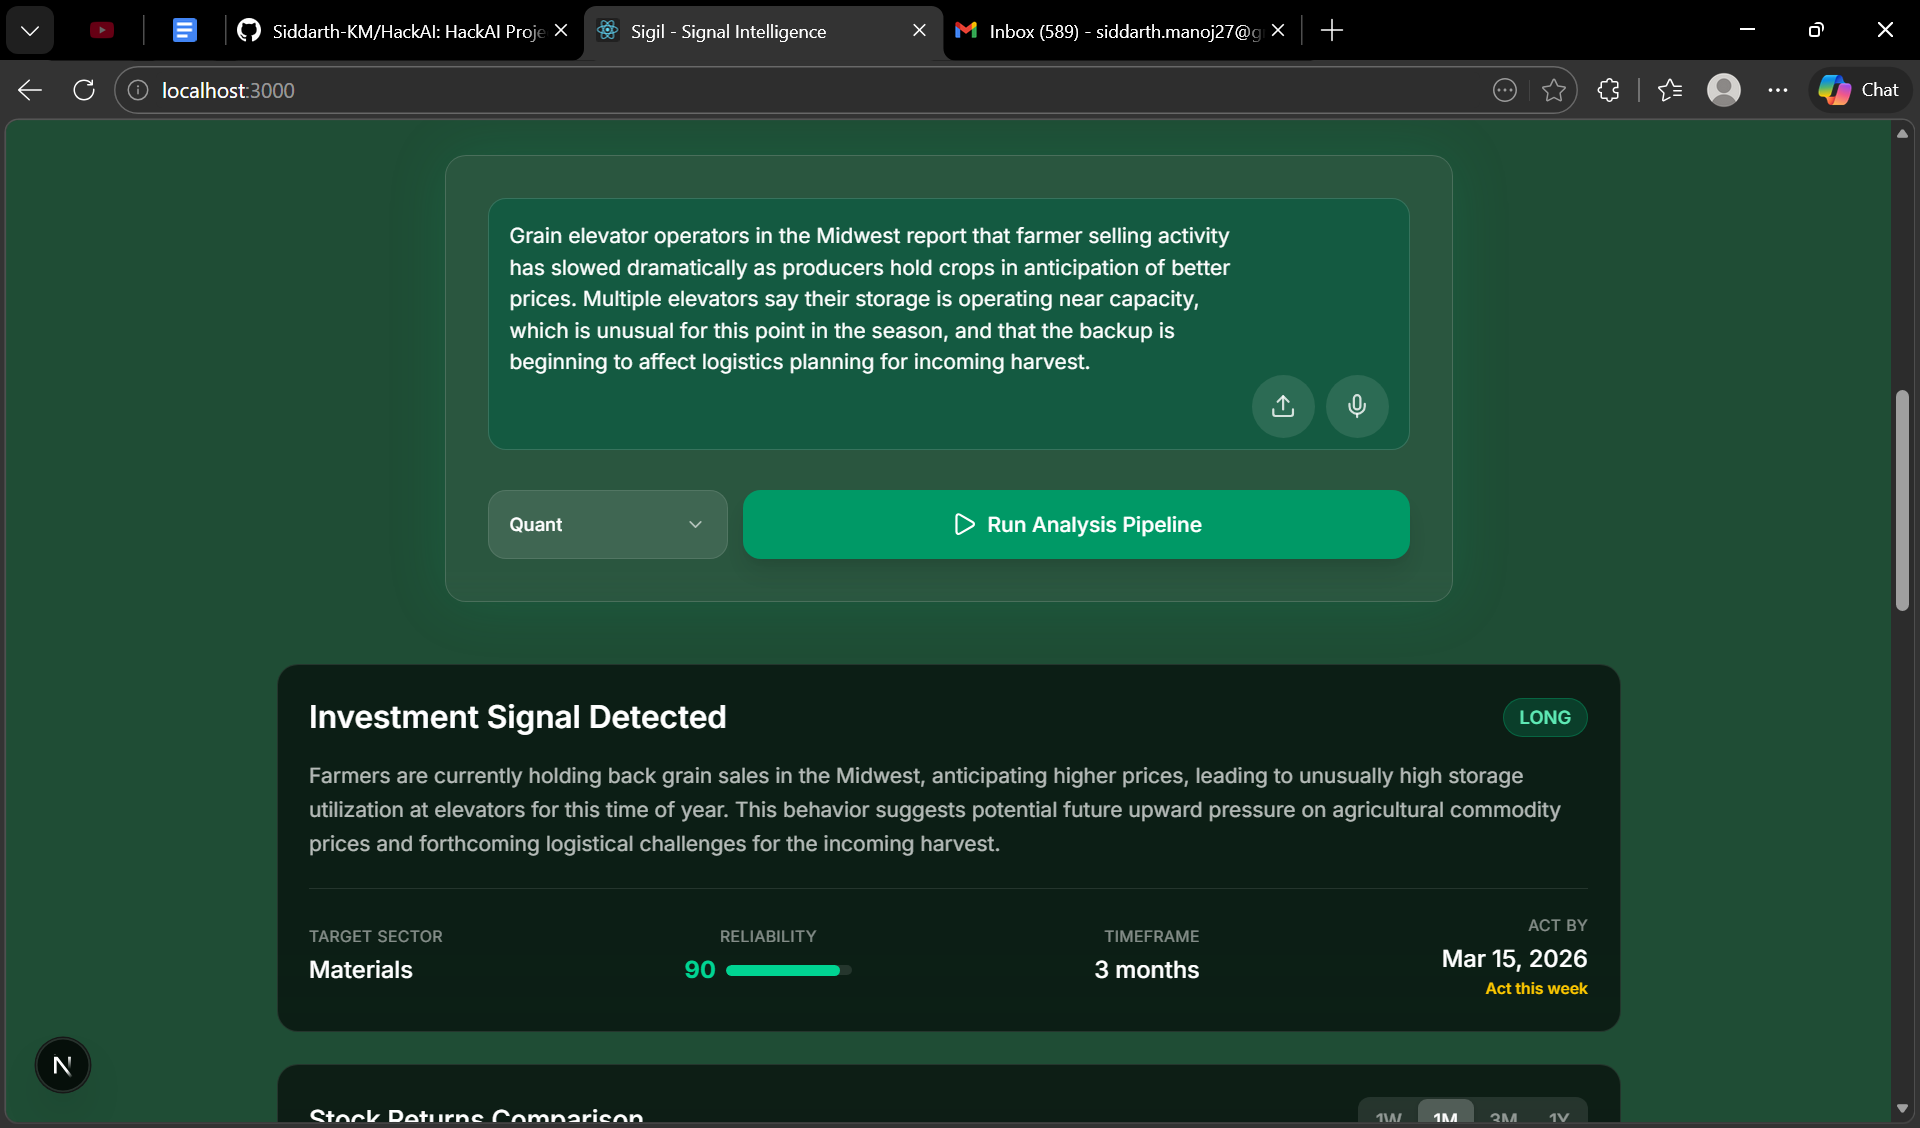Click the microphone voice input icon
Screen dimensions: 1920x1128
coord(1357,406)
